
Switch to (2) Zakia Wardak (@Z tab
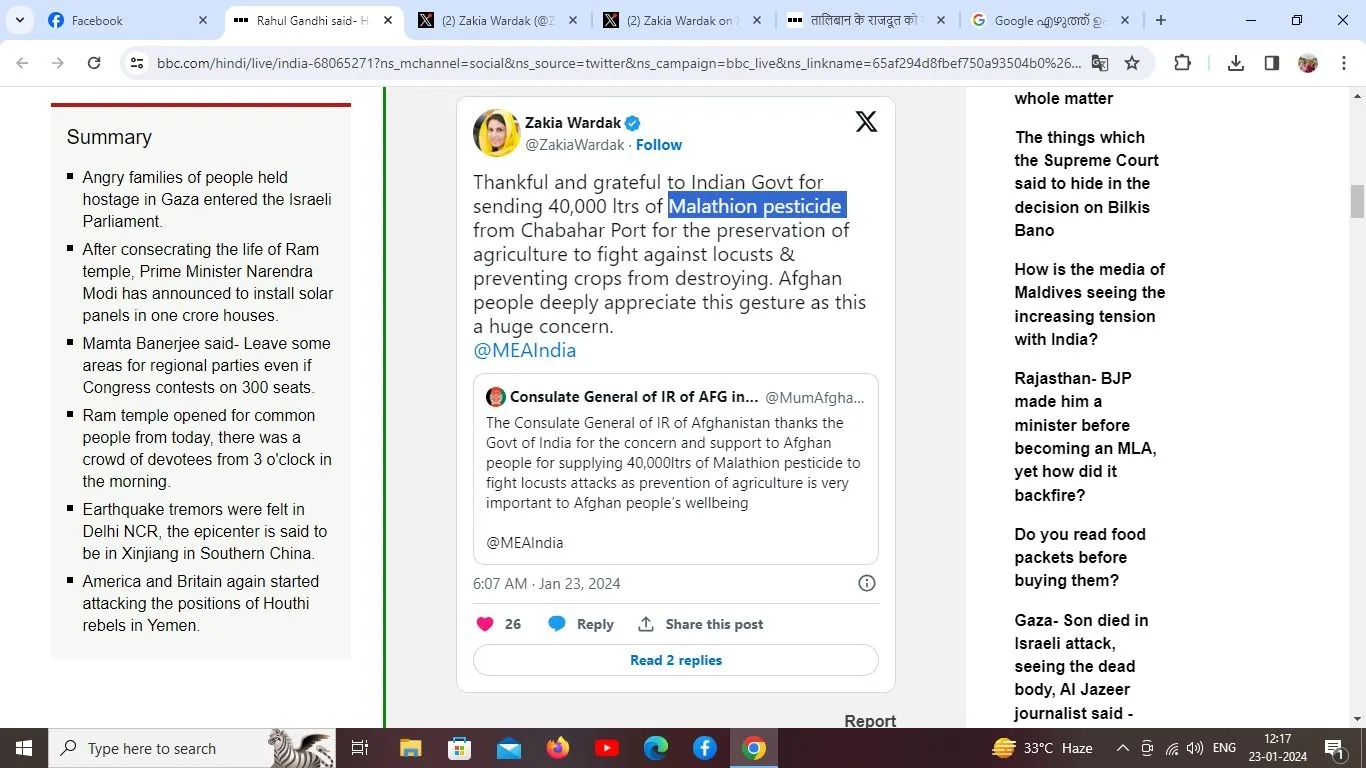[x=496, y=20]
